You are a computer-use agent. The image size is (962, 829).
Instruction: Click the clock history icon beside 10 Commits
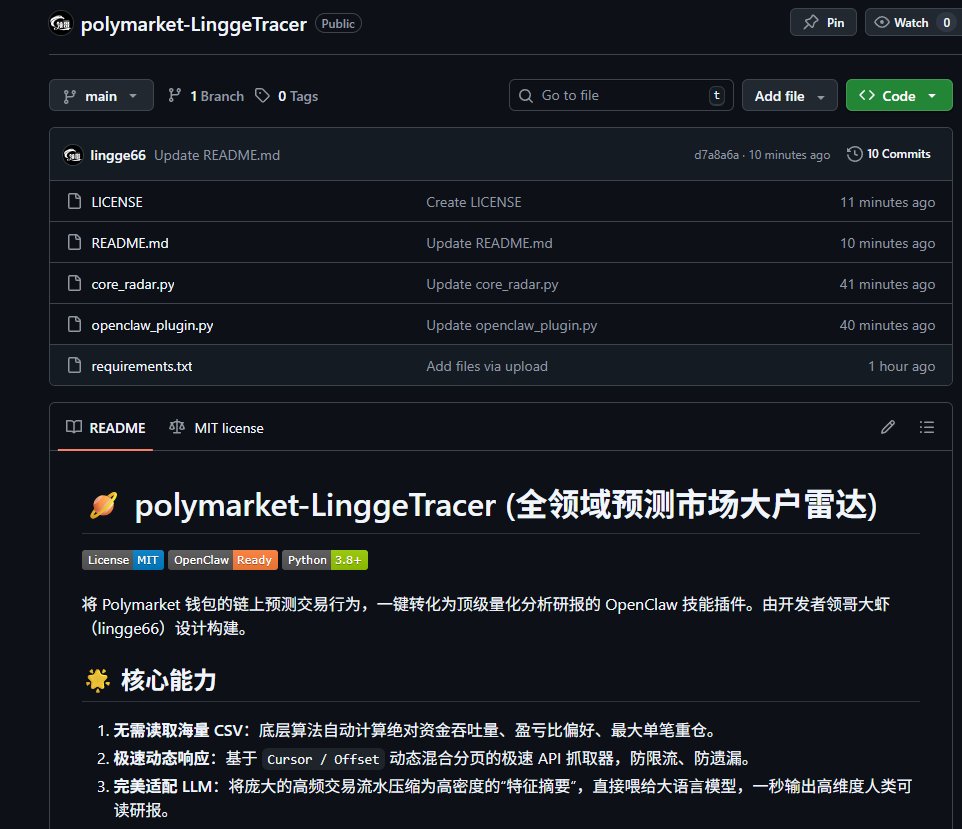pyautogui.click(x=855, y=154)
